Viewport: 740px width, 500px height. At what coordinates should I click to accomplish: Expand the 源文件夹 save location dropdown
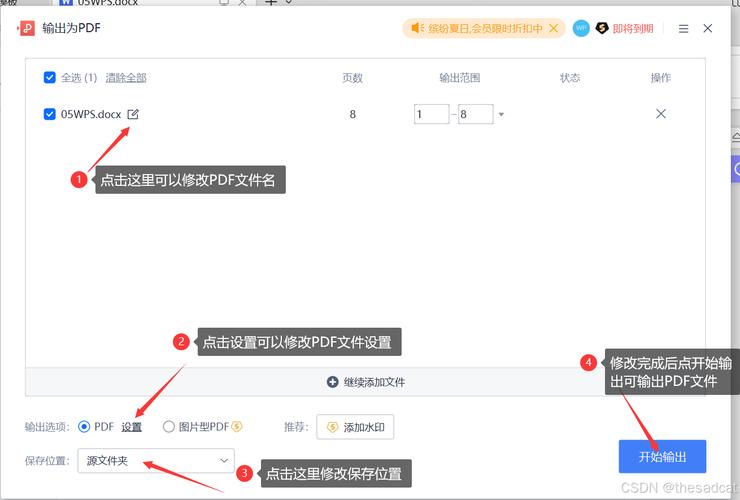156,460
